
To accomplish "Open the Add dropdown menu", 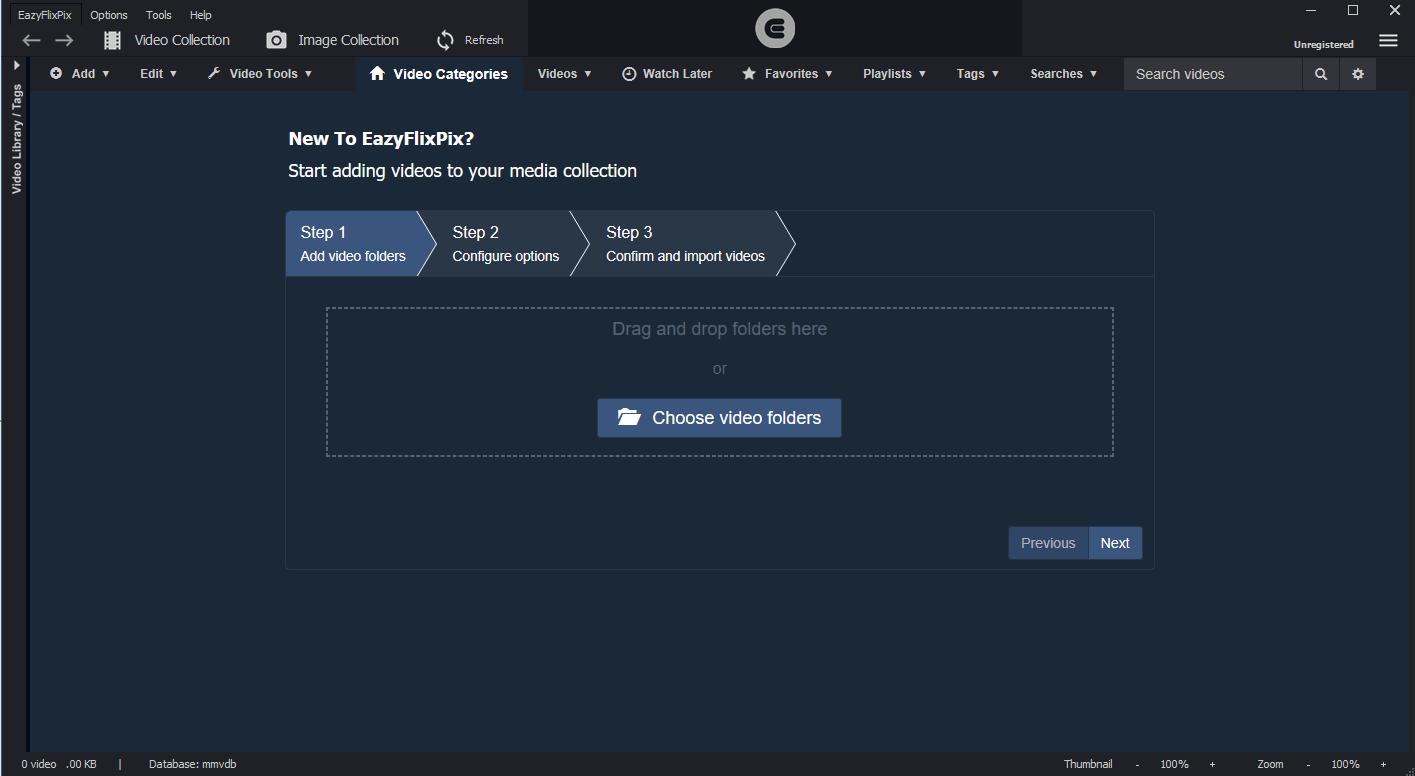I will [80, 74].
